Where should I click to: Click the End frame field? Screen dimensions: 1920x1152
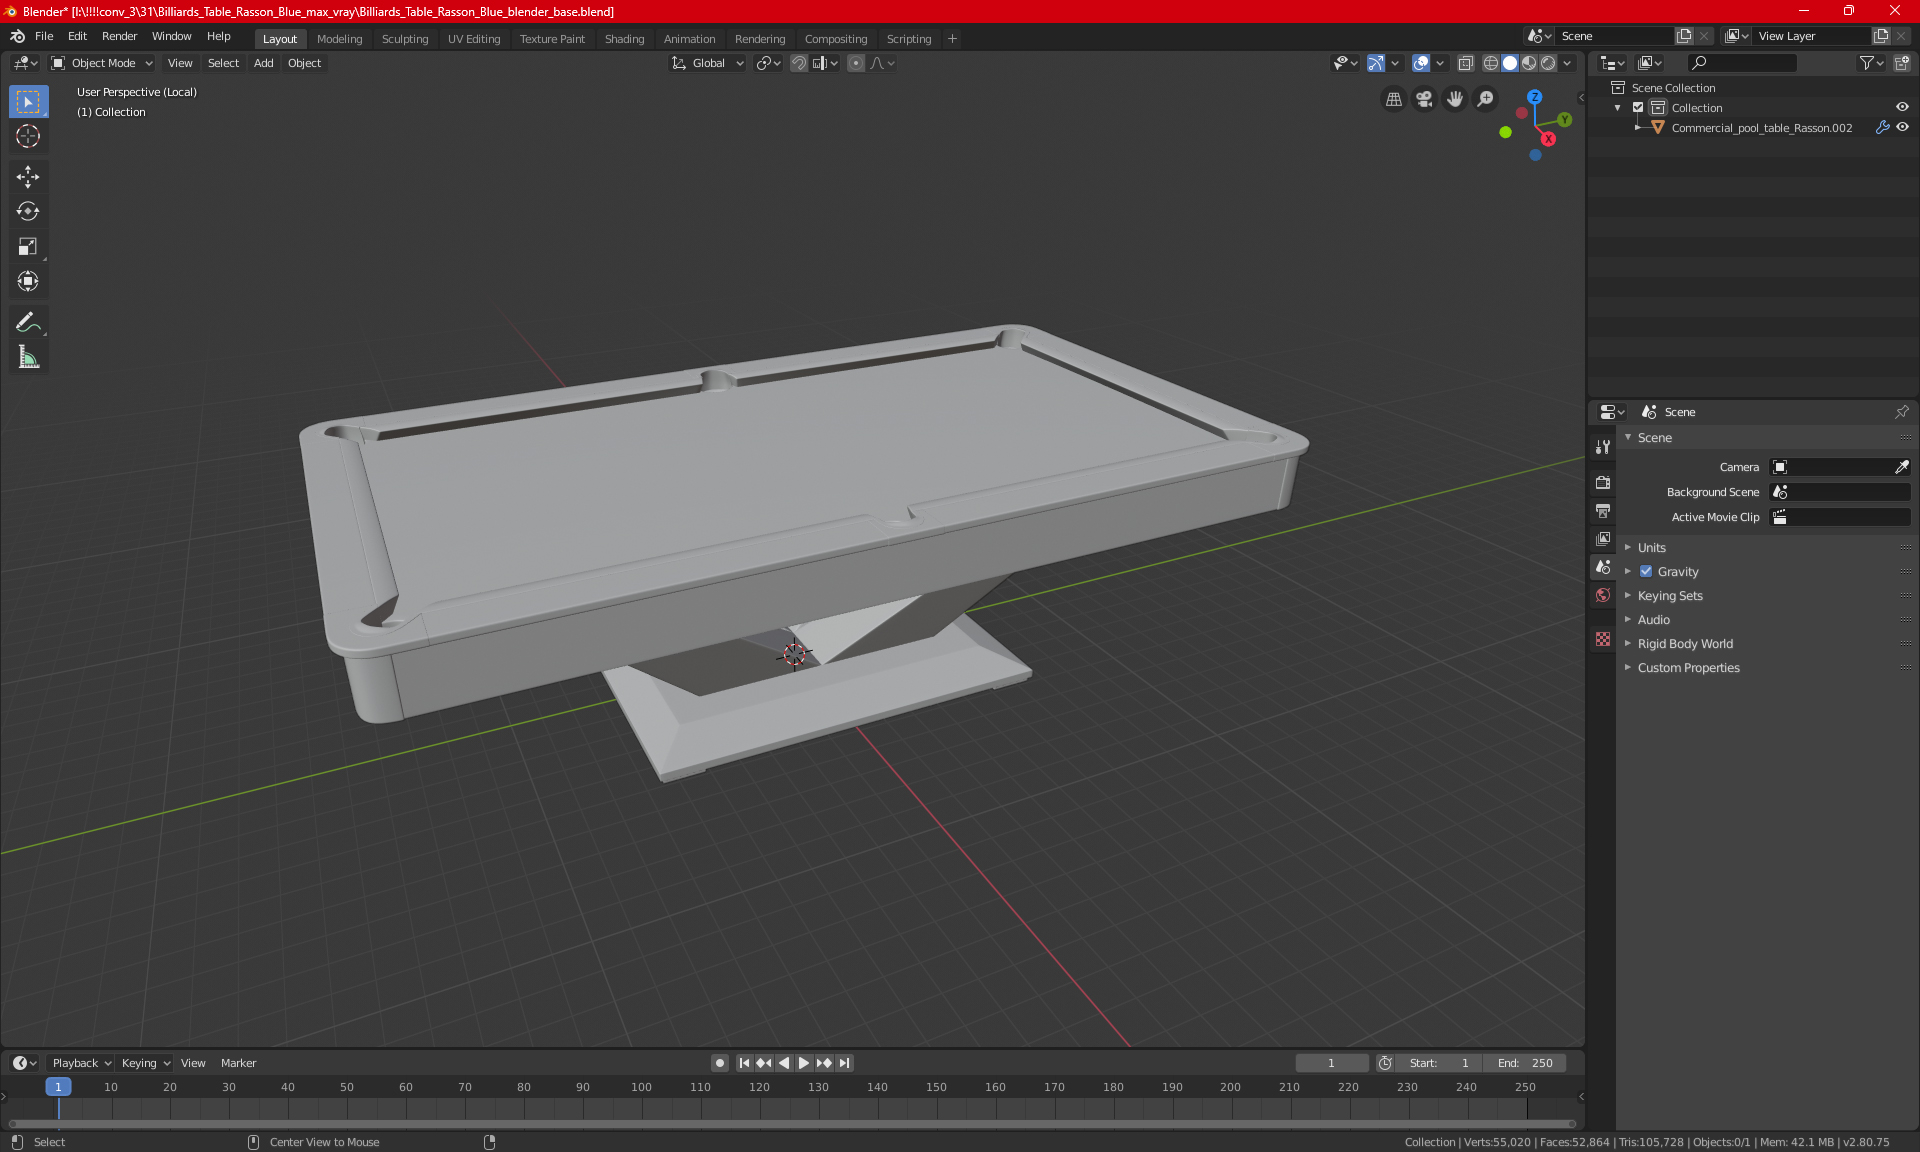pyautogui.click(x=1525, y=1063)
